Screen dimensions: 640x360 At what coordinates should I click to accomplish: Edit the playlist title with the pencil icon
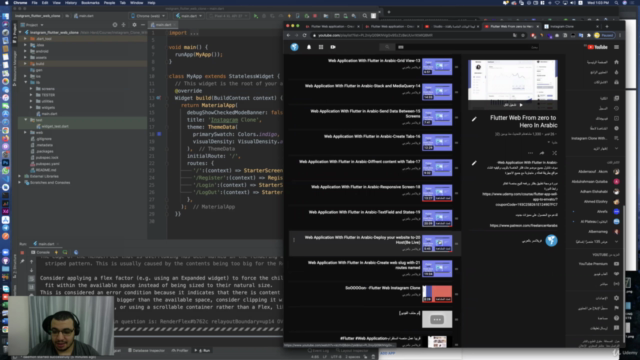(x=474, y=119)
